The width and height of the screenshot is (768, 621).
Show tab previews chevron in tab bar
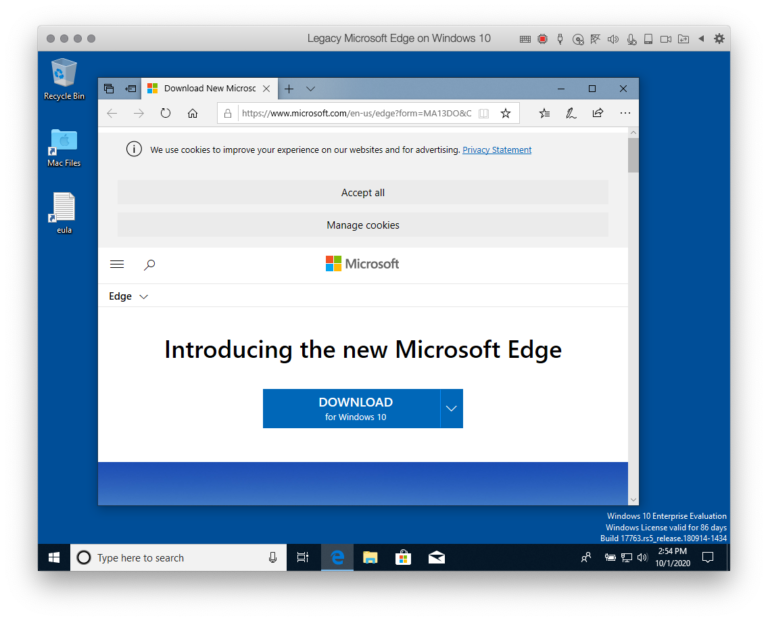311,89
